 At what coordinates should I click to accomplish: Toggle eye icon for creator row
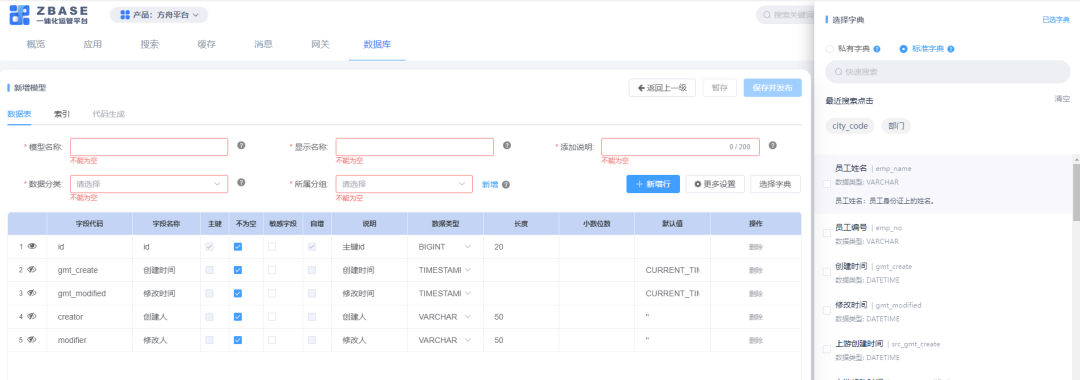(x=32, y=317)
